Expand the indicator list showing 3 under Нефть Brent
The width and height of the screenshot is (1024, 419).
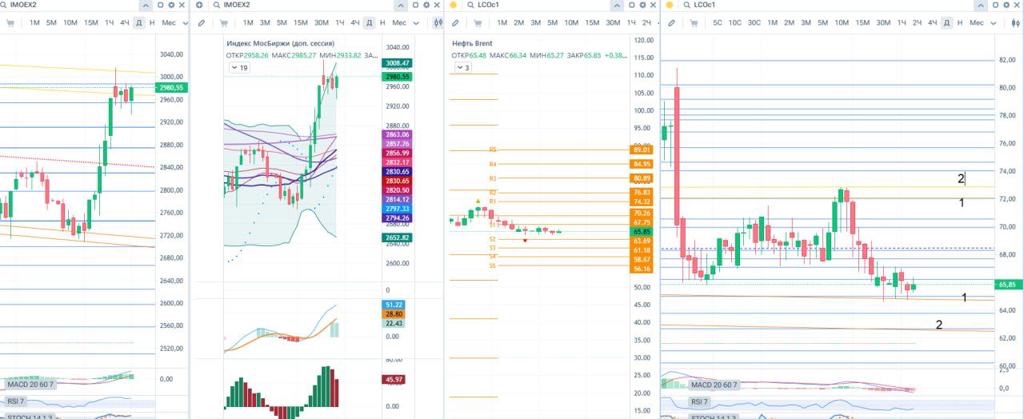pyautogui.click(x=463, y=68)
